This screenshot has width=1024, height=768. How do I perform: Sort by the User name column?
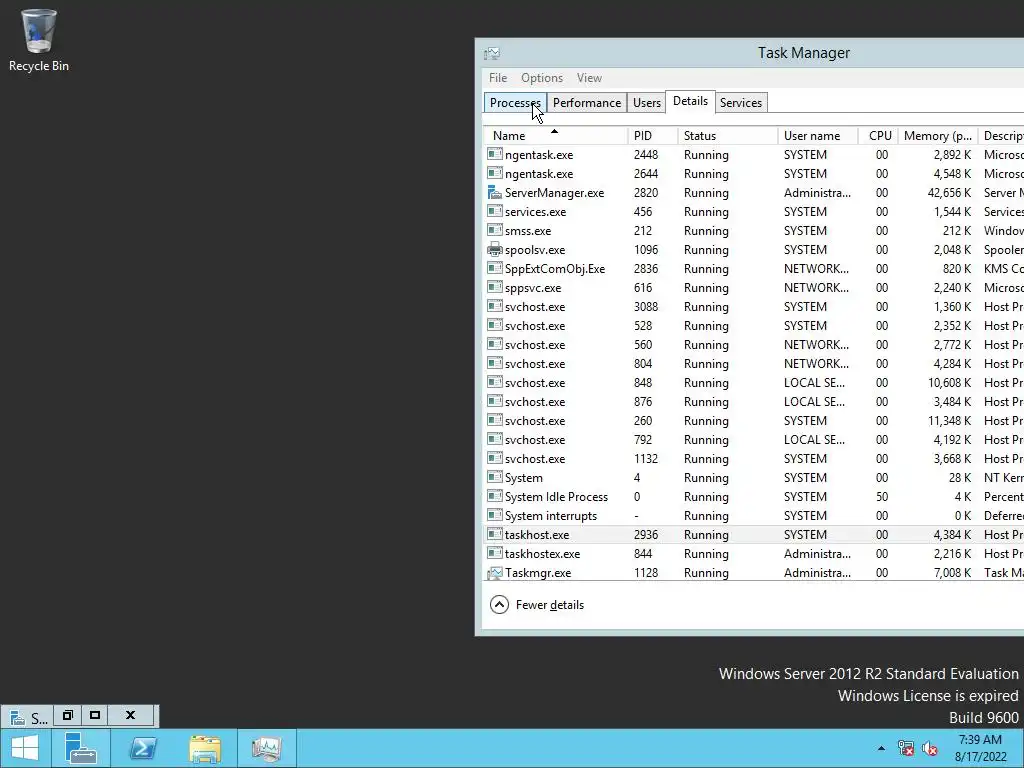pos(817,136)
